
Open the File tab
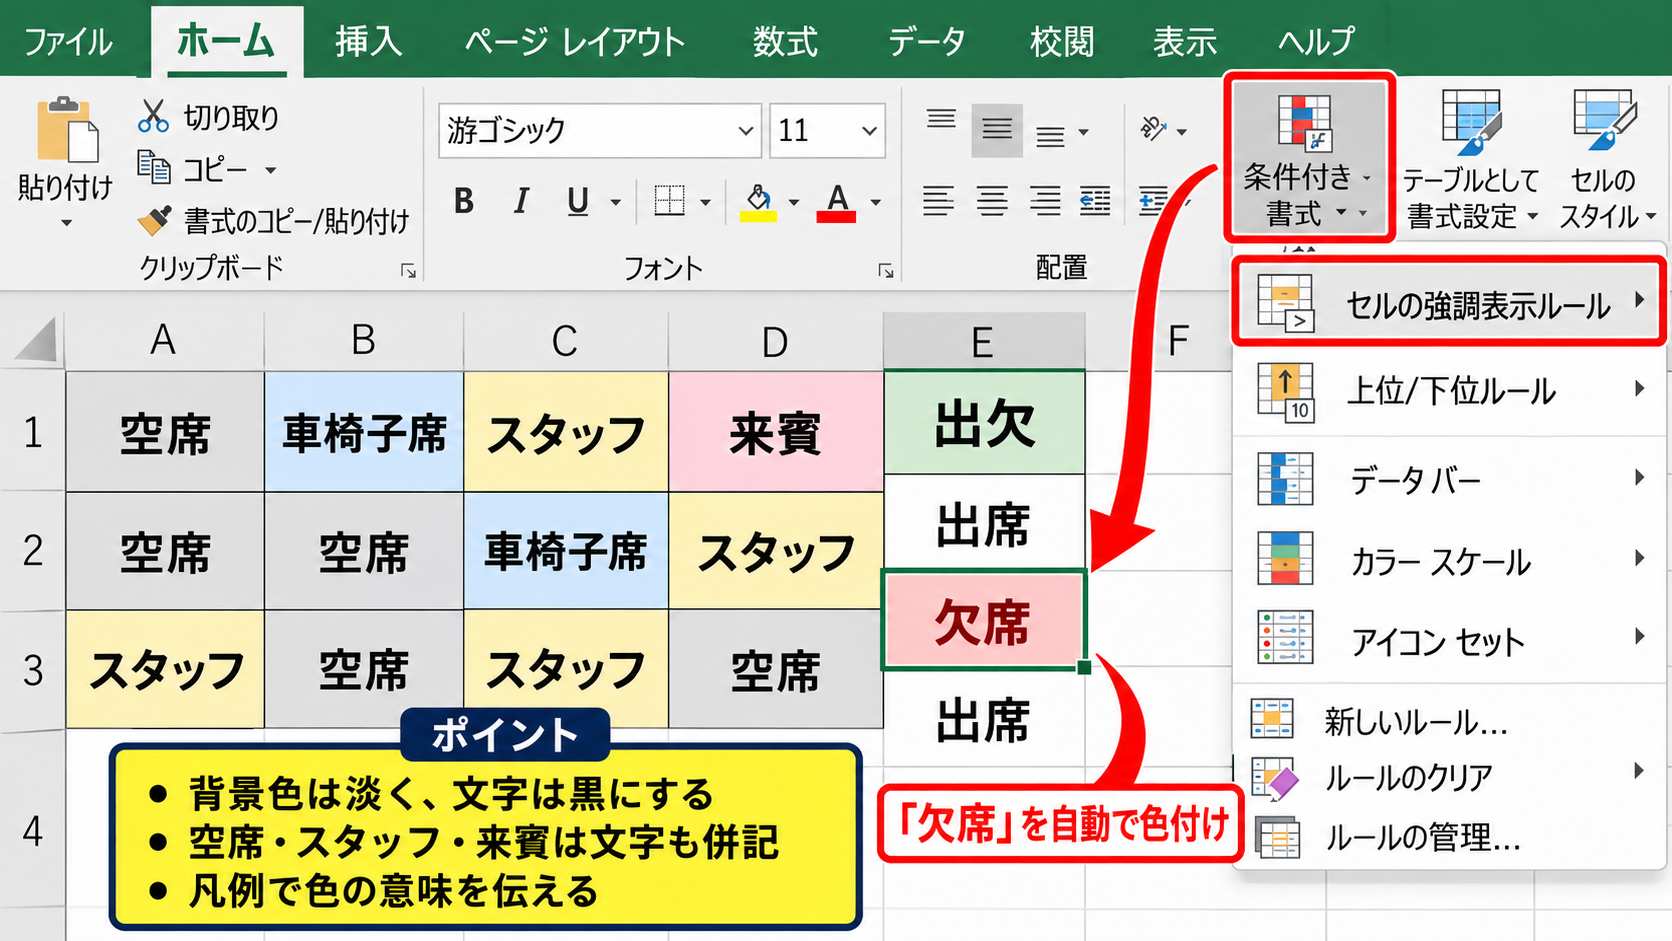pos(68,42)
